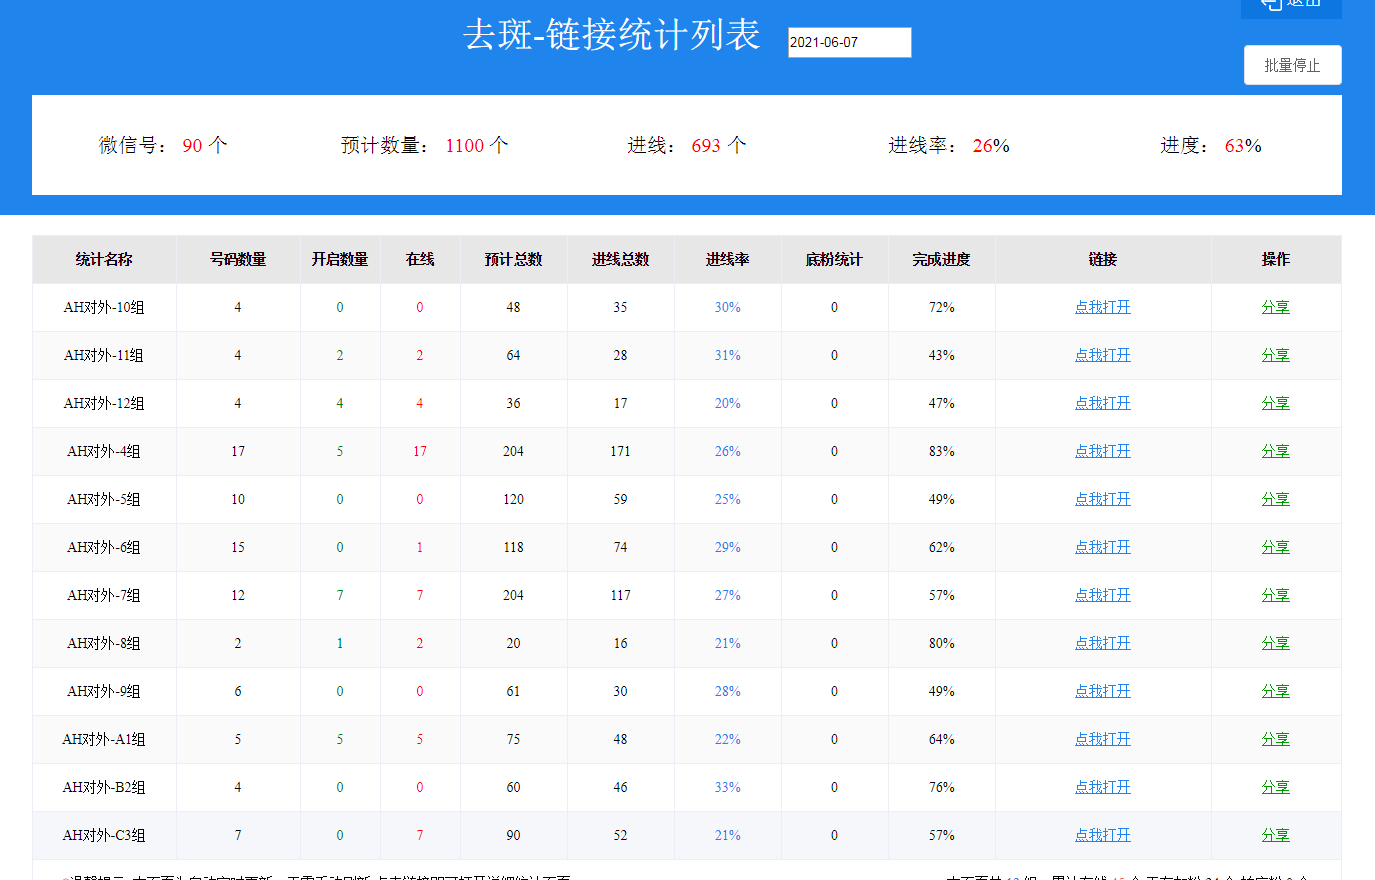Share AH对外-12组 via 分享 link
The width and height of the screenshot is (1375, 880).
[1275, 403]
